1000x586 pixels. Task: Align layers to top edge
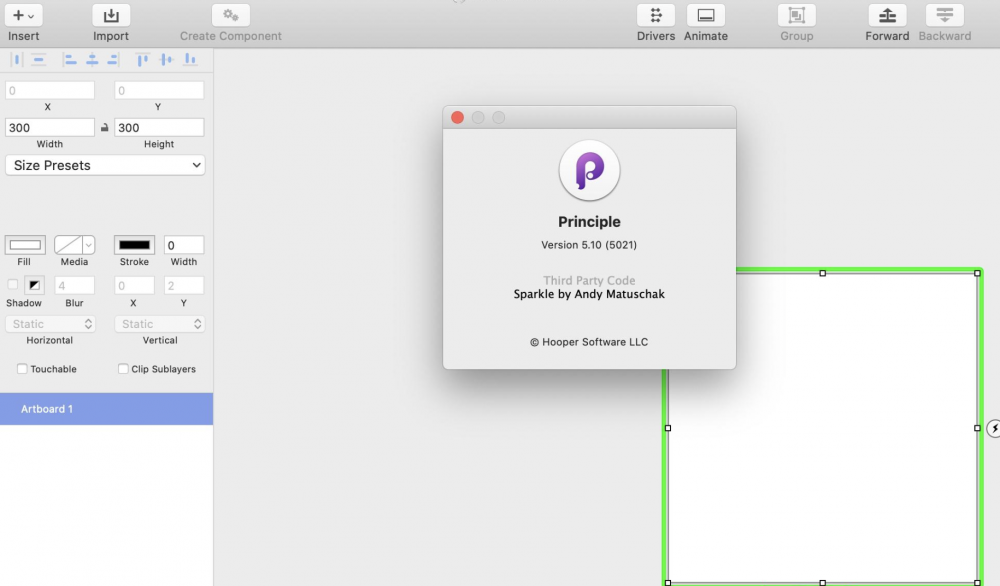pyautogui.click(x=143, y=60)
